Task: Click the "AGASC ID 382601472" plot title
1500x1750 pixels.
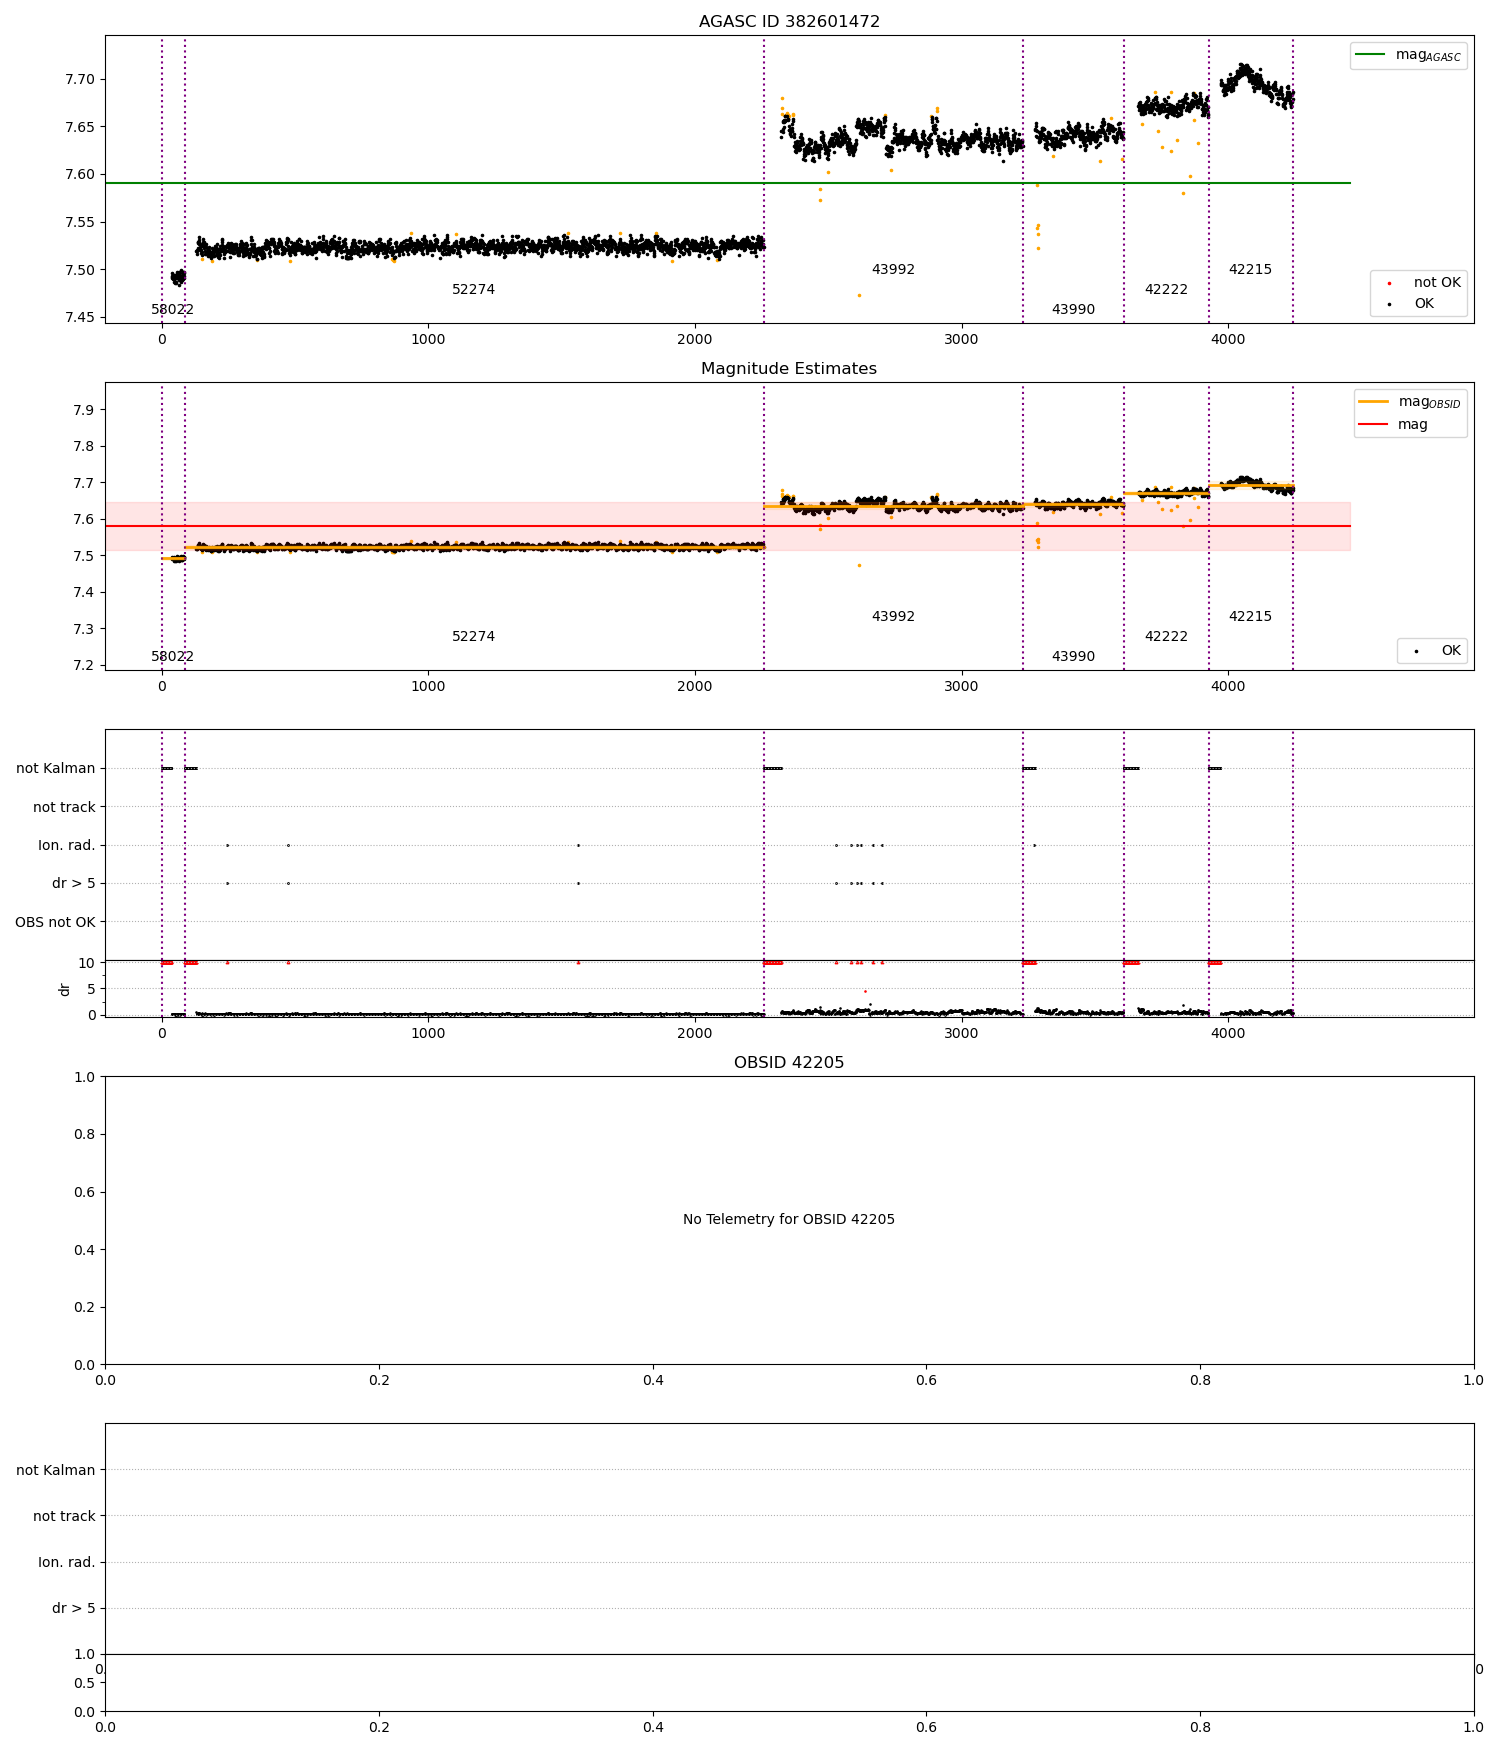Action: tap(789, 21)
